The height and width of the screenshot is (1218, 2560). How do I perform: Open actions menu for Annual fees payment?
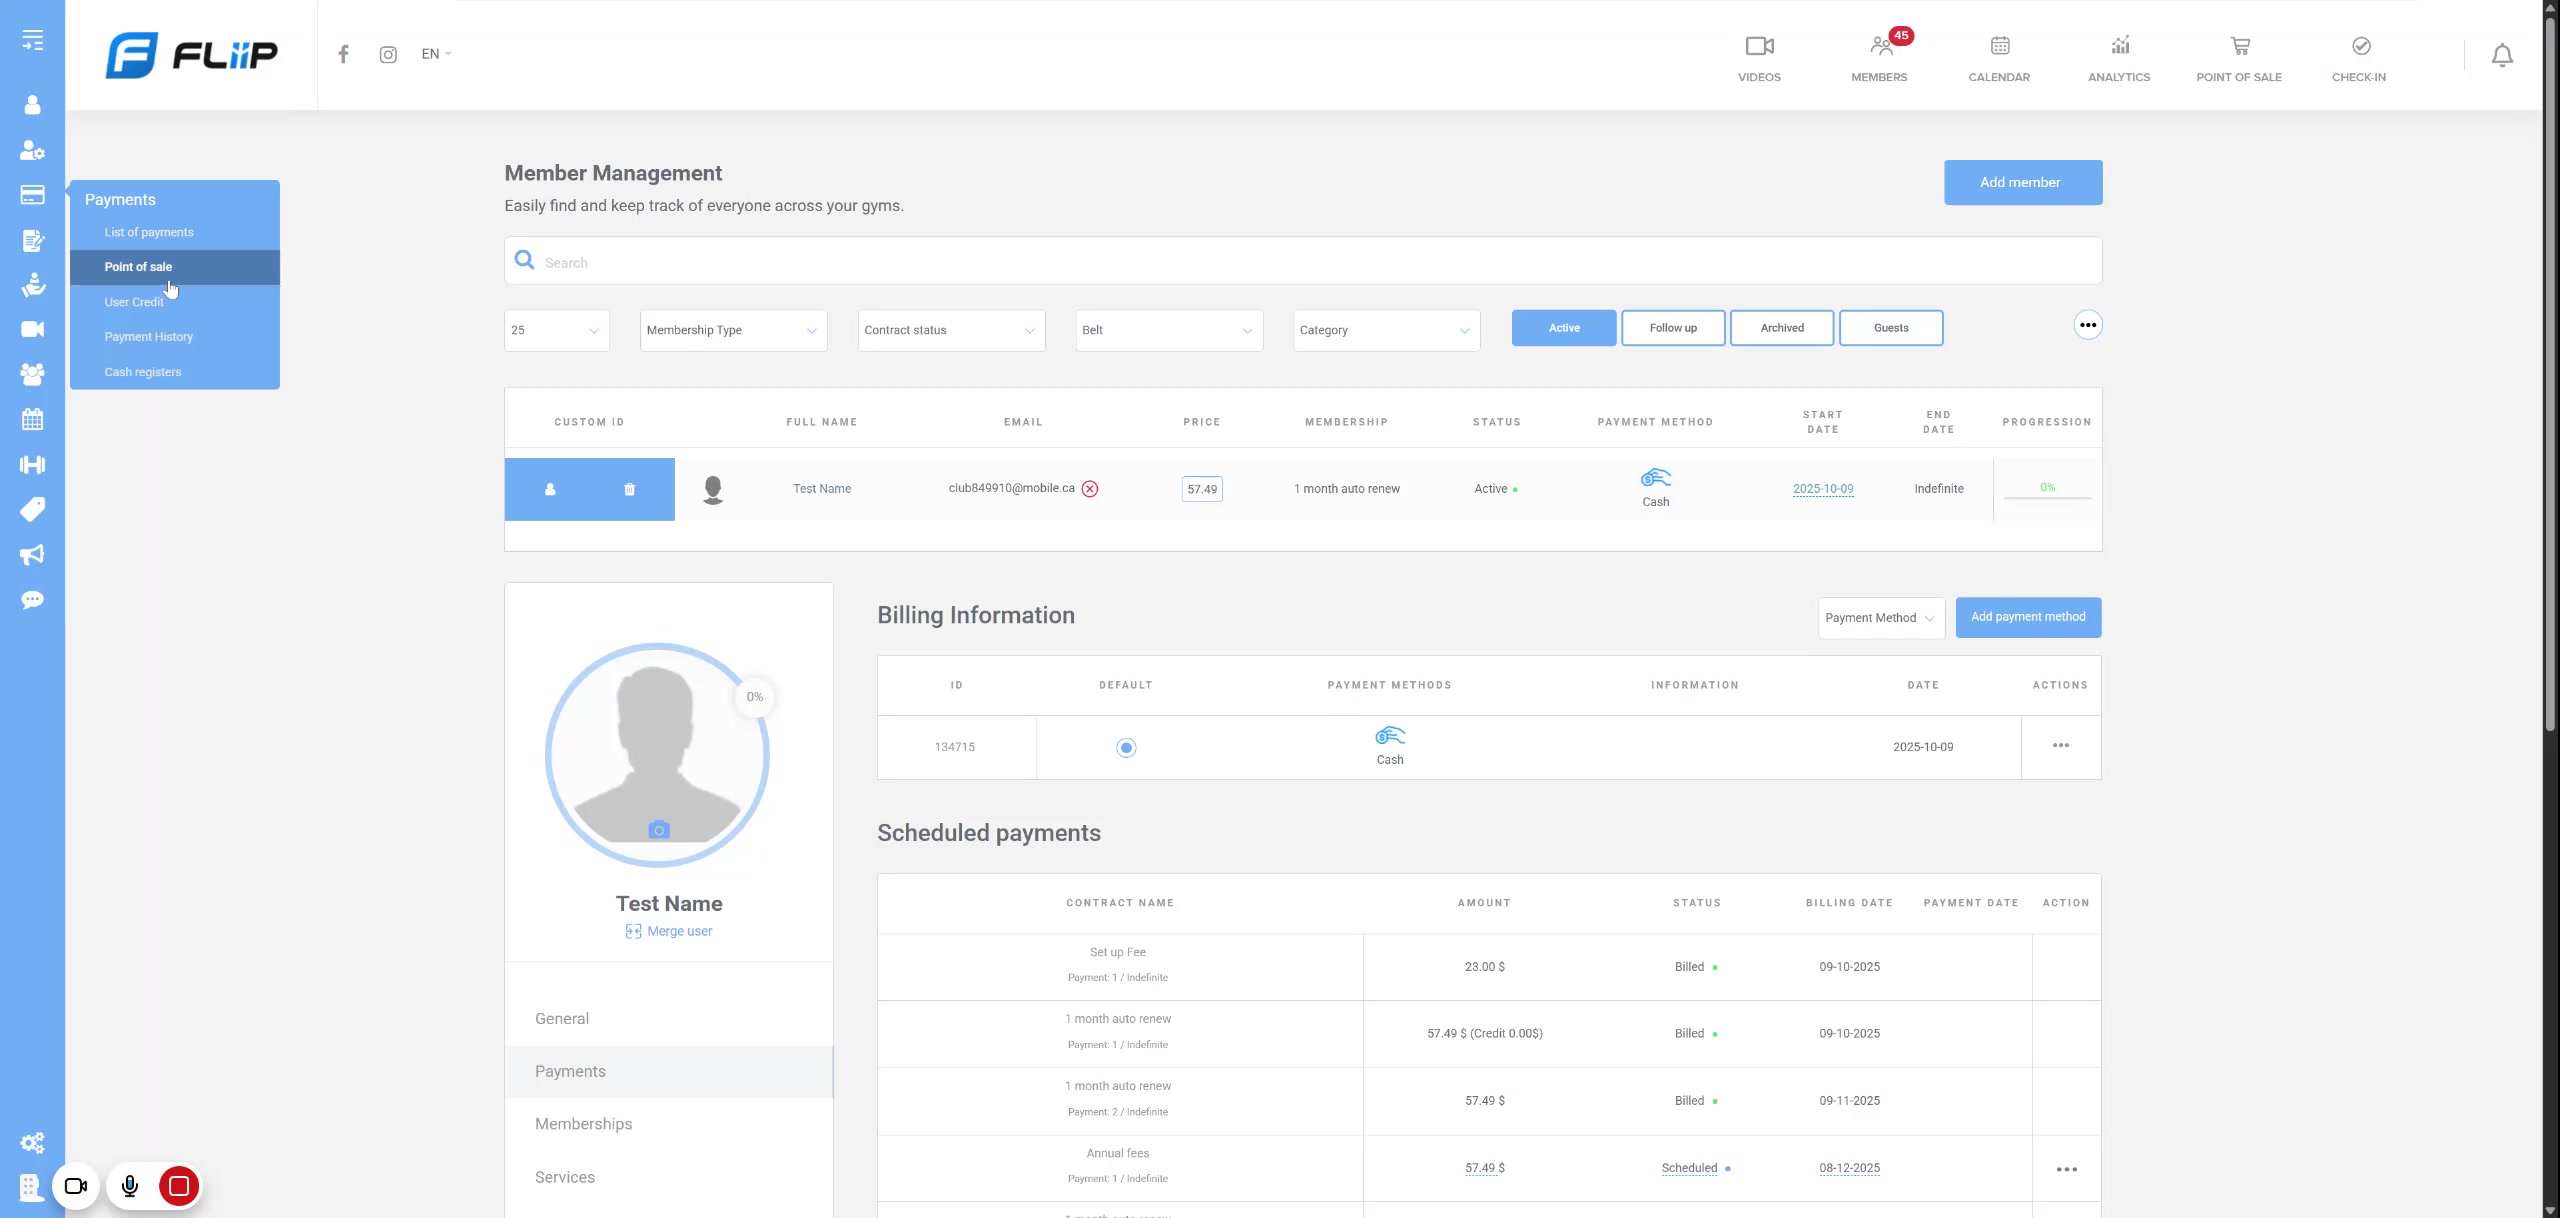coord(2067,1169)
